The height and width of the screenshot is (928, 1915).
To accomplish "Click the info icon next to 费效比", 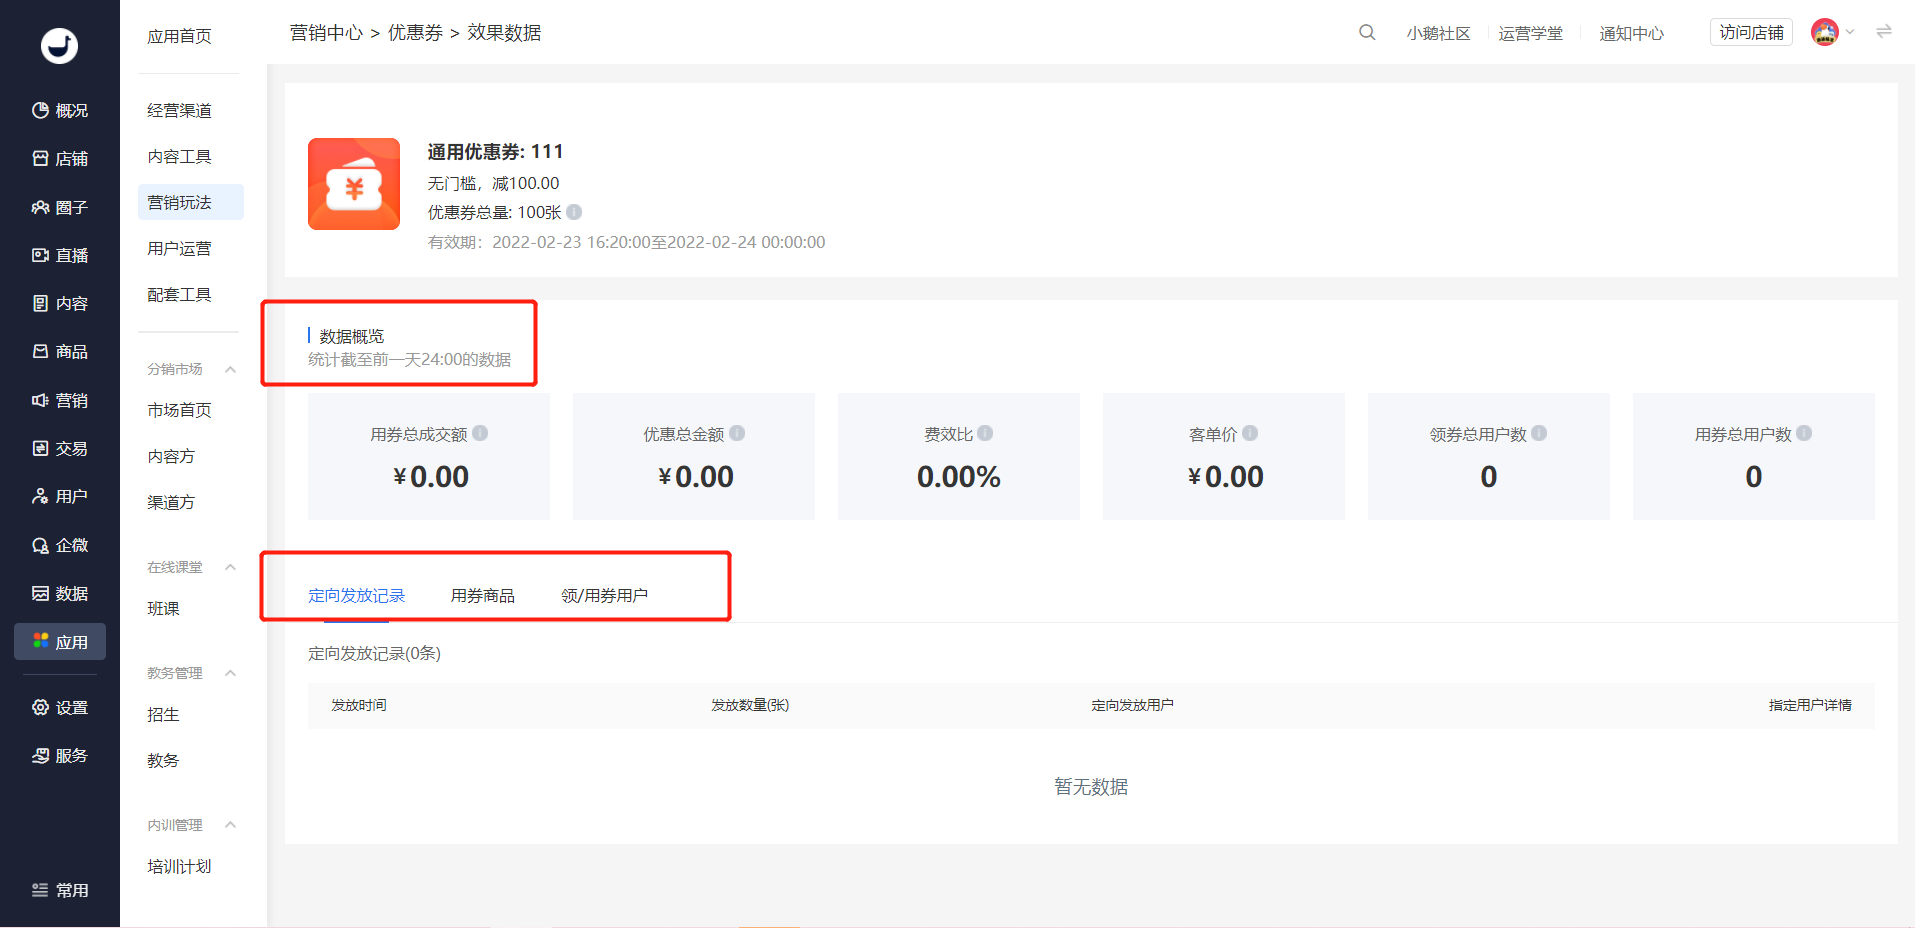I will [985, 433].
